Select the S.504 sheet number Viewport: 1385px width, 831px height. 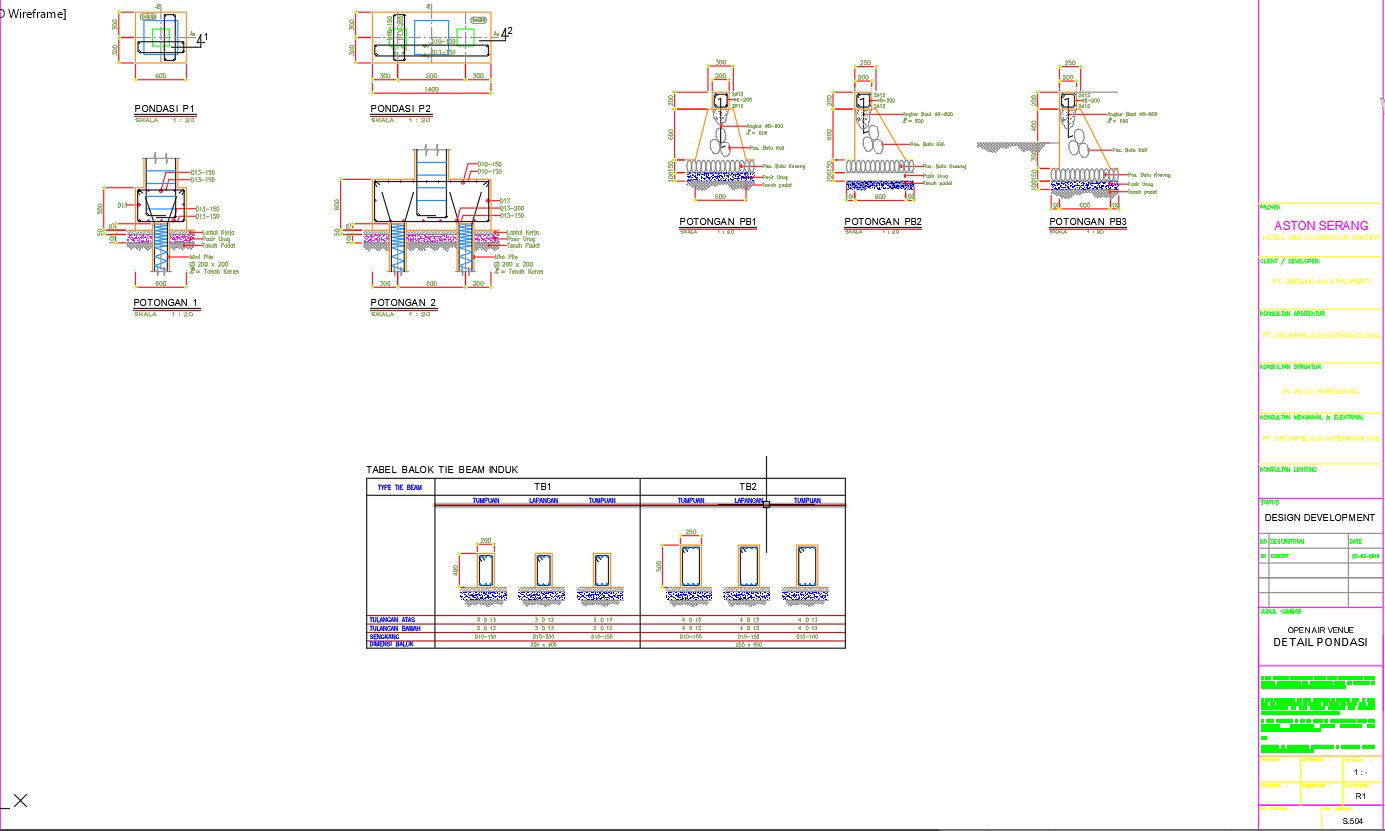(1352, 821)
